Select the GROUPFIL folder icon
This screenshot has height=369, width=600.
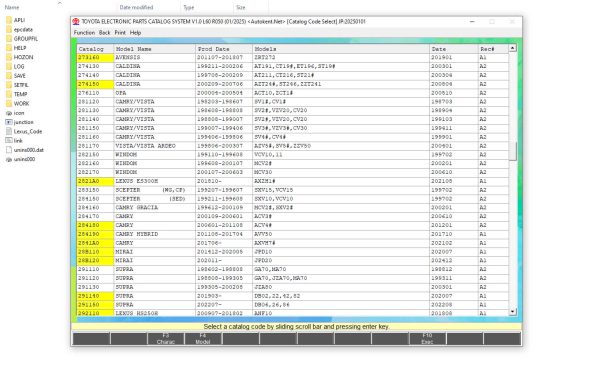coord(9,39)
